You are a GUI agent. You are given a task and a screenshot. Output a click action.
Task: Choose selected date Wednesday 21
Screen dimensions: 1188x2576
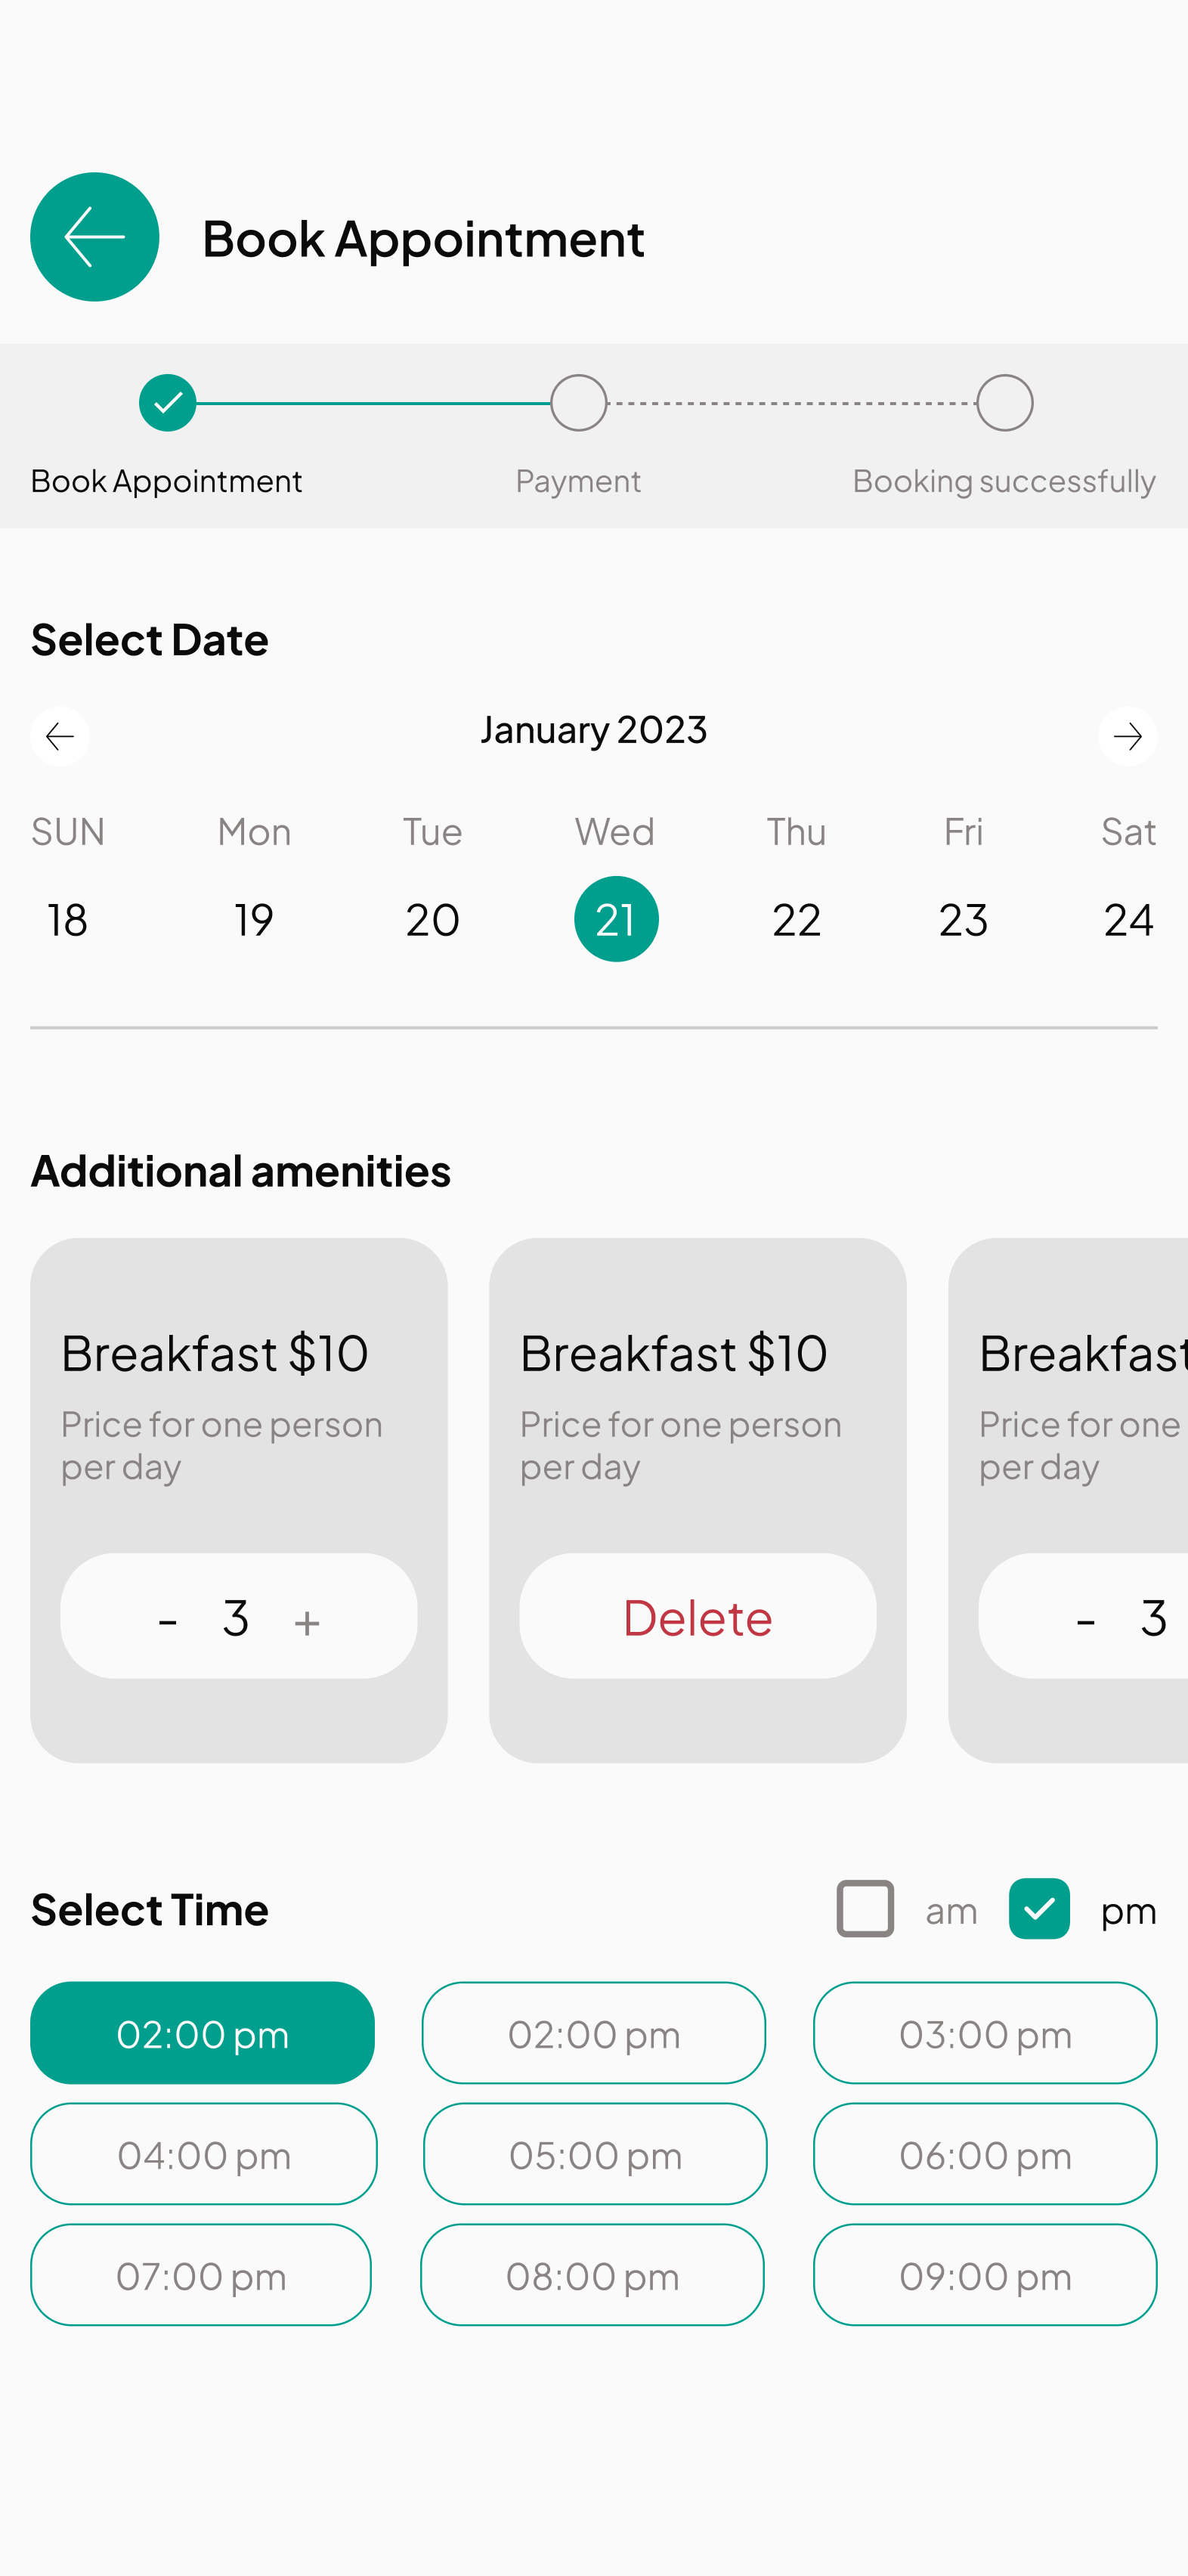[616, 919]
